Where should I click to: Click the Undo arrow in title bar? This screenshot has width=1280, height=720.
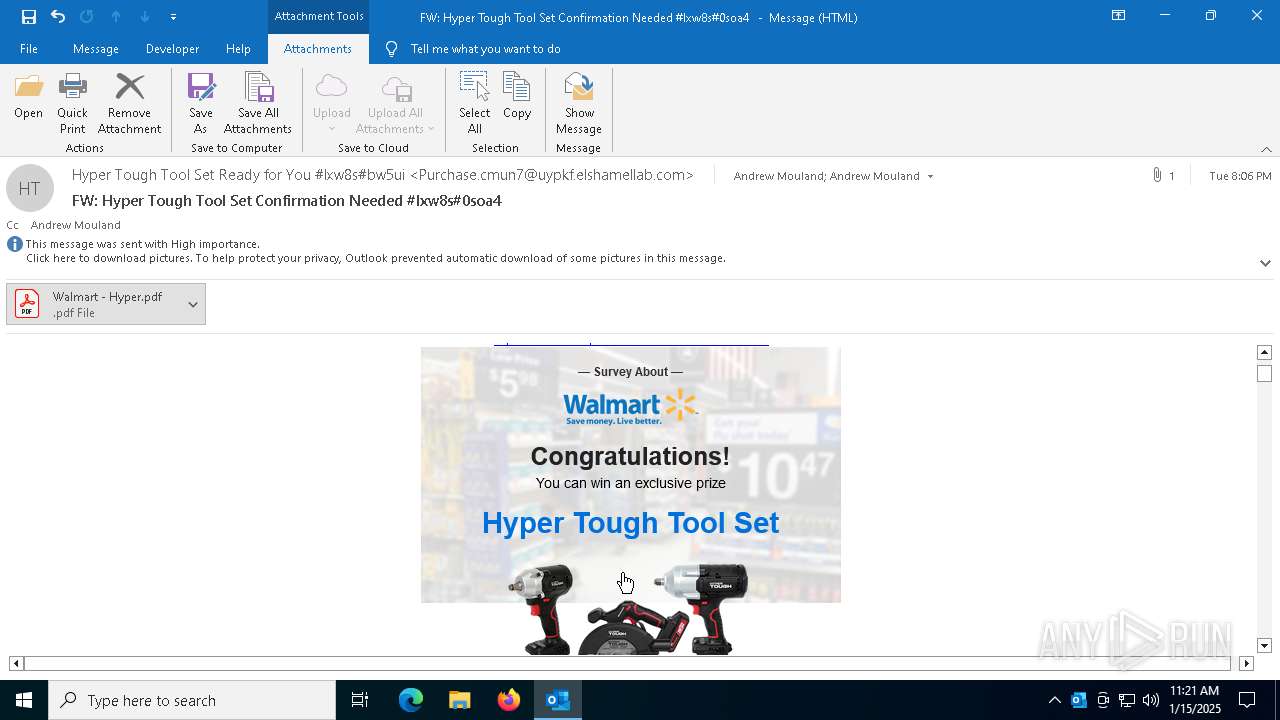58,17
